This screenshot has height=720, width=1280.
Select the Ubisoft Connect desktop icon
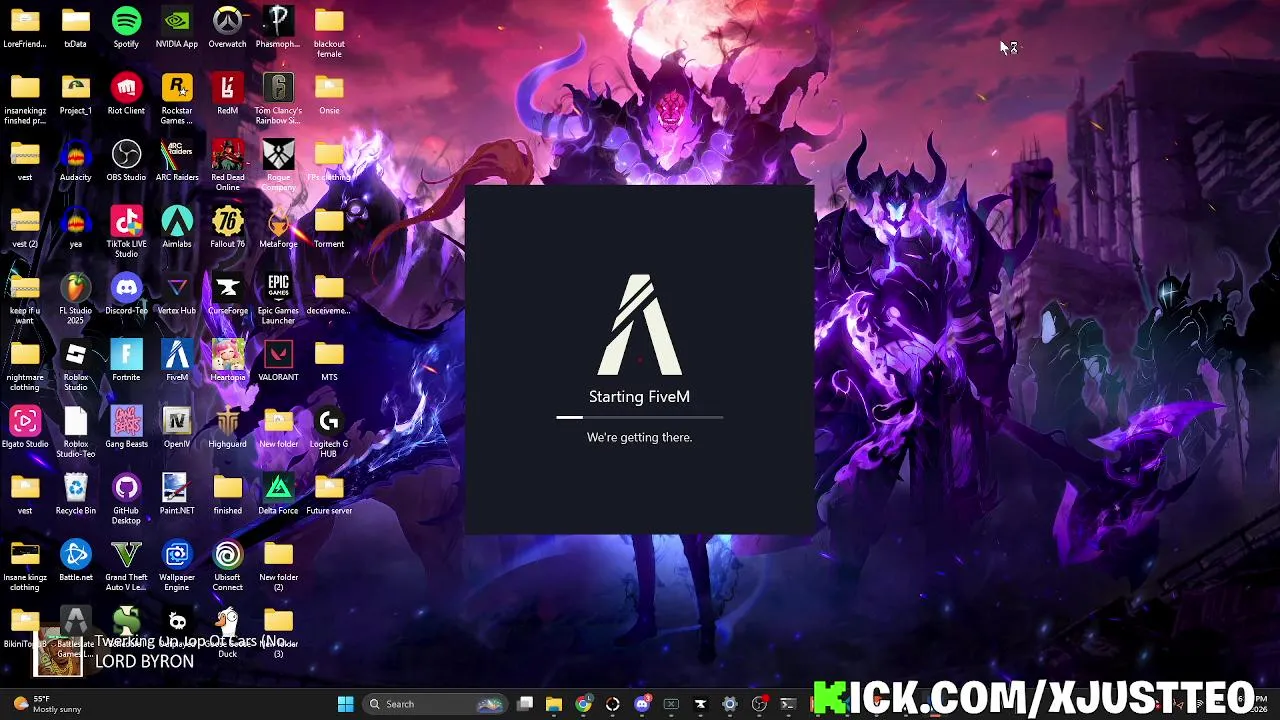(x=228, y=566)
